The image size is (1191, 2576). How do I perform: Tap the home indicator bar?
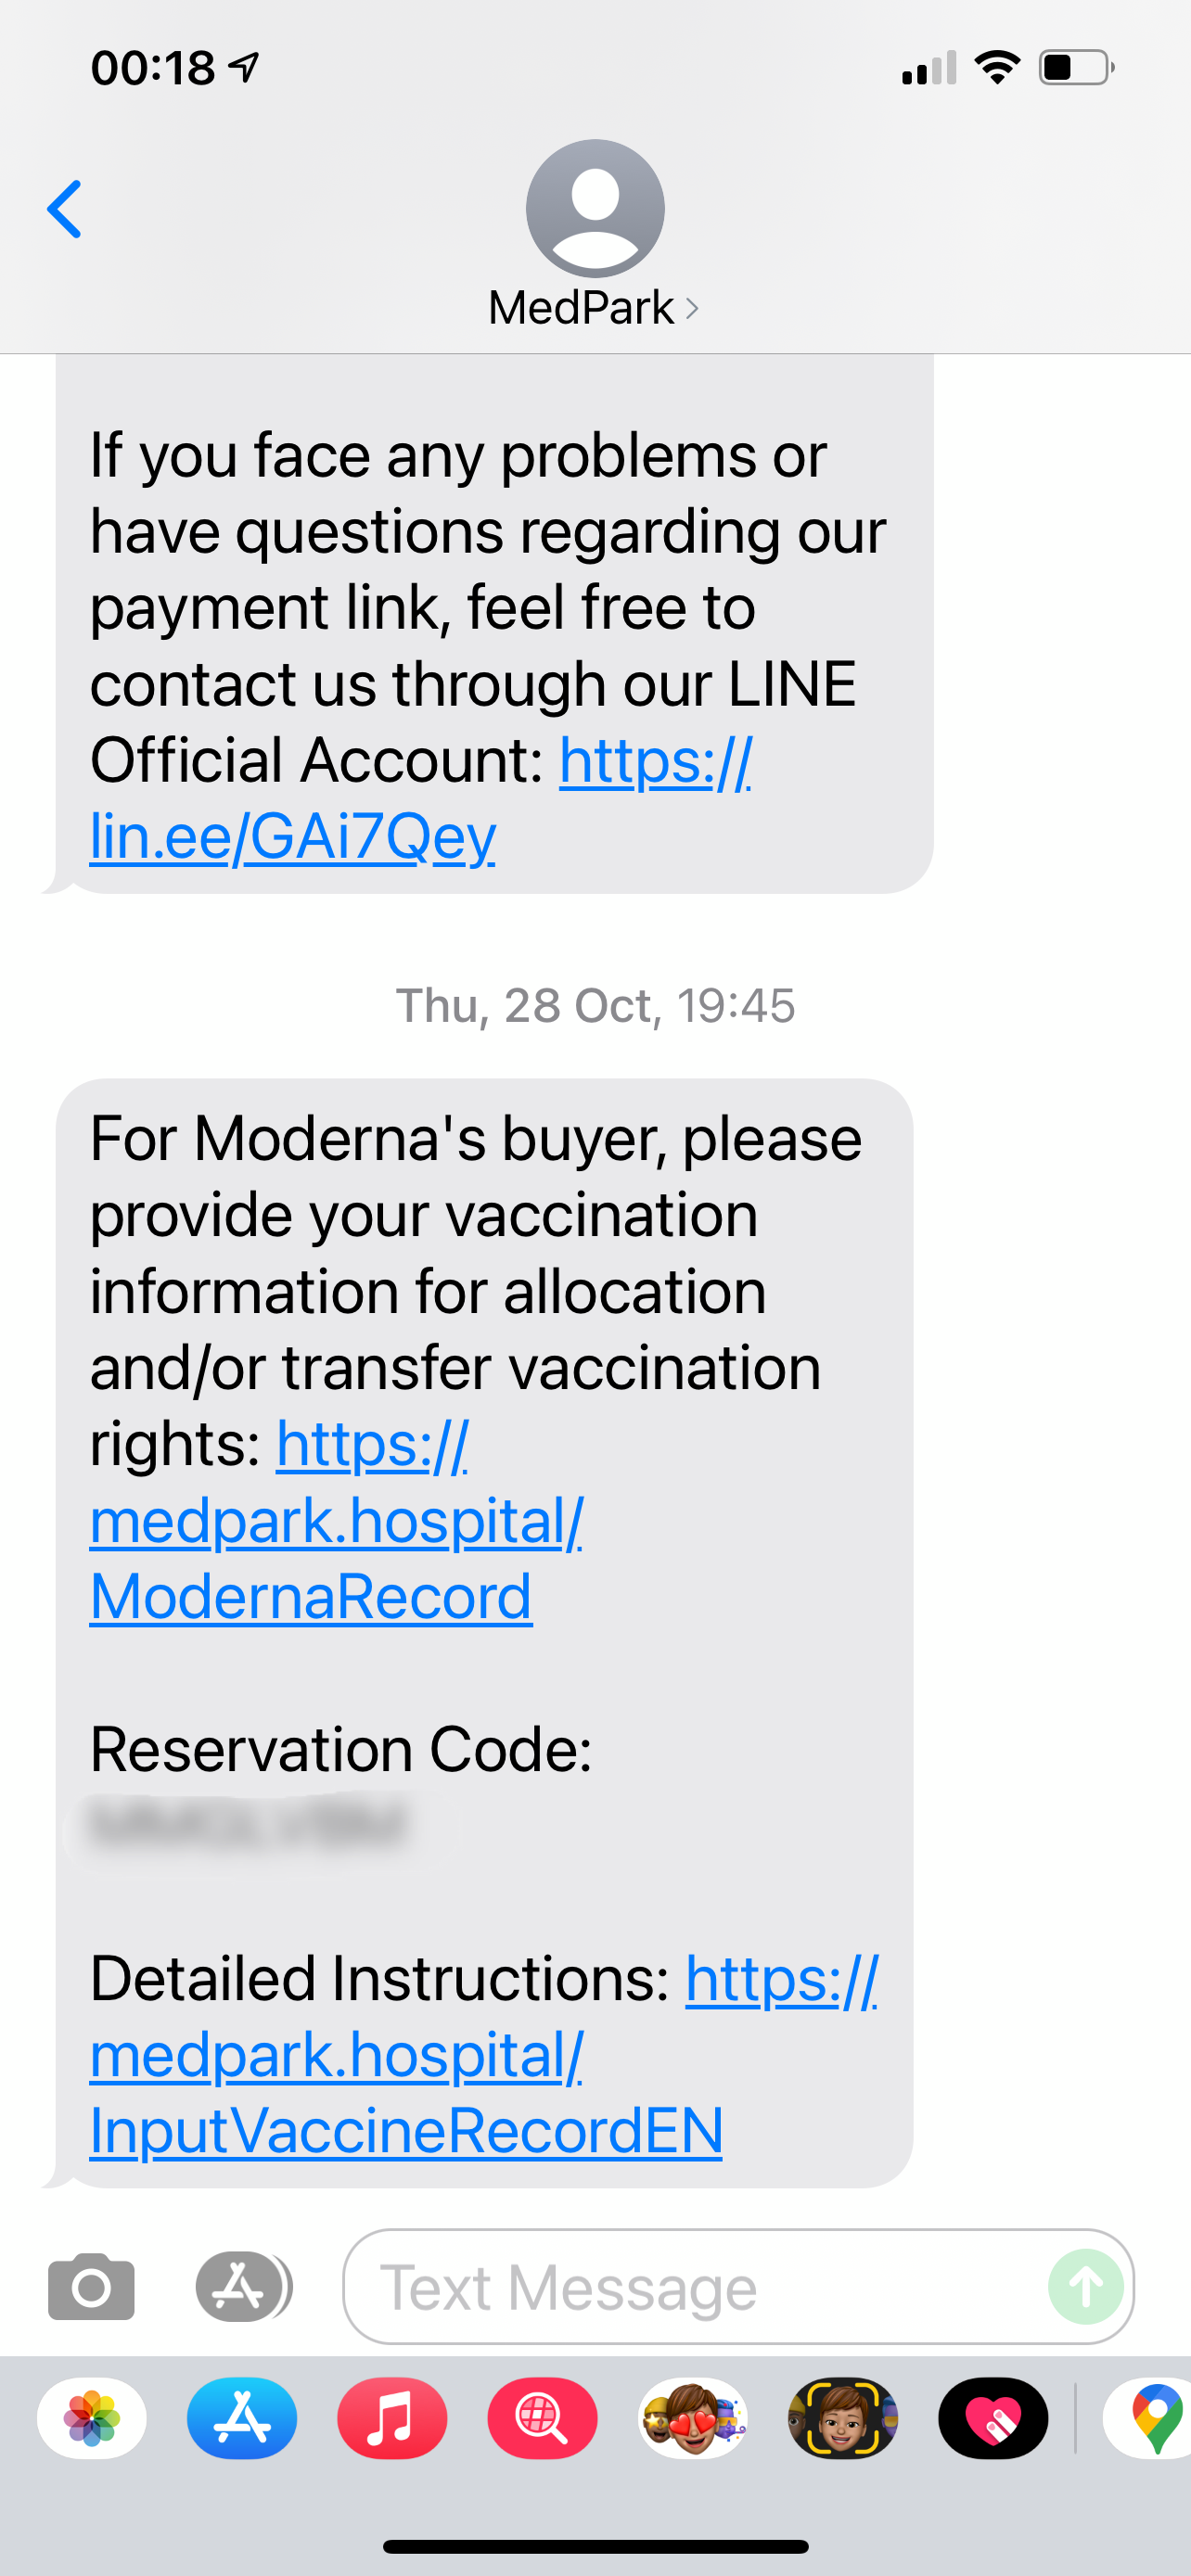[596, 2546]
